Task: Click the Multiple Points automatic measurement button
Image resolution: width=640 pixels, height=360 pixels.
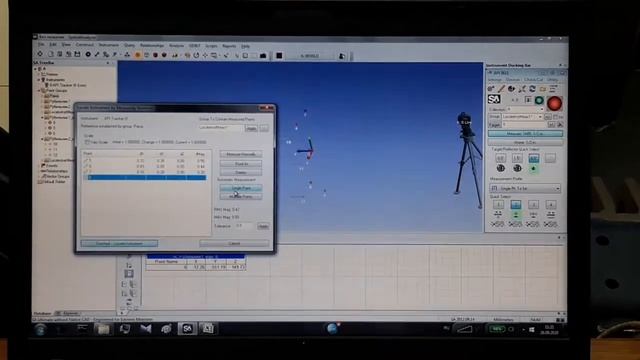Action: [241, 196]
